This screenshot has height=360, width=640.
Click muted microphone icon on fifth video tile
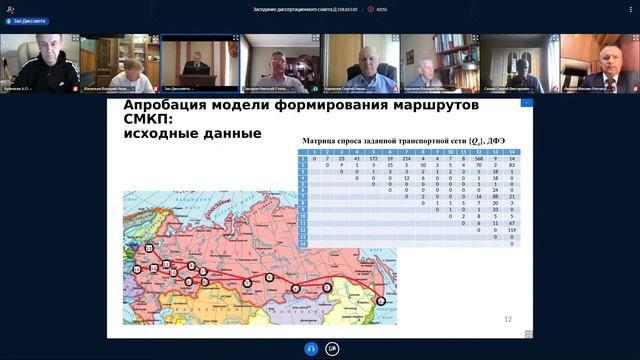pyautogui.click(x=395, y=89)
